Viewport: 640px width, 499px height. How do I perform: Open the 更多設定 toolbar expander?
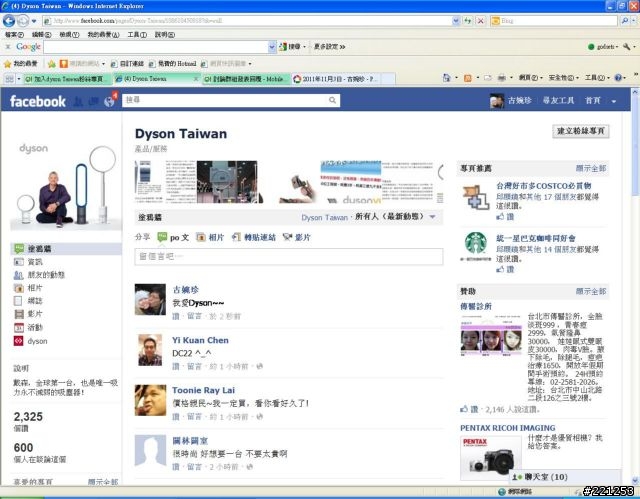tap(329, 47)
